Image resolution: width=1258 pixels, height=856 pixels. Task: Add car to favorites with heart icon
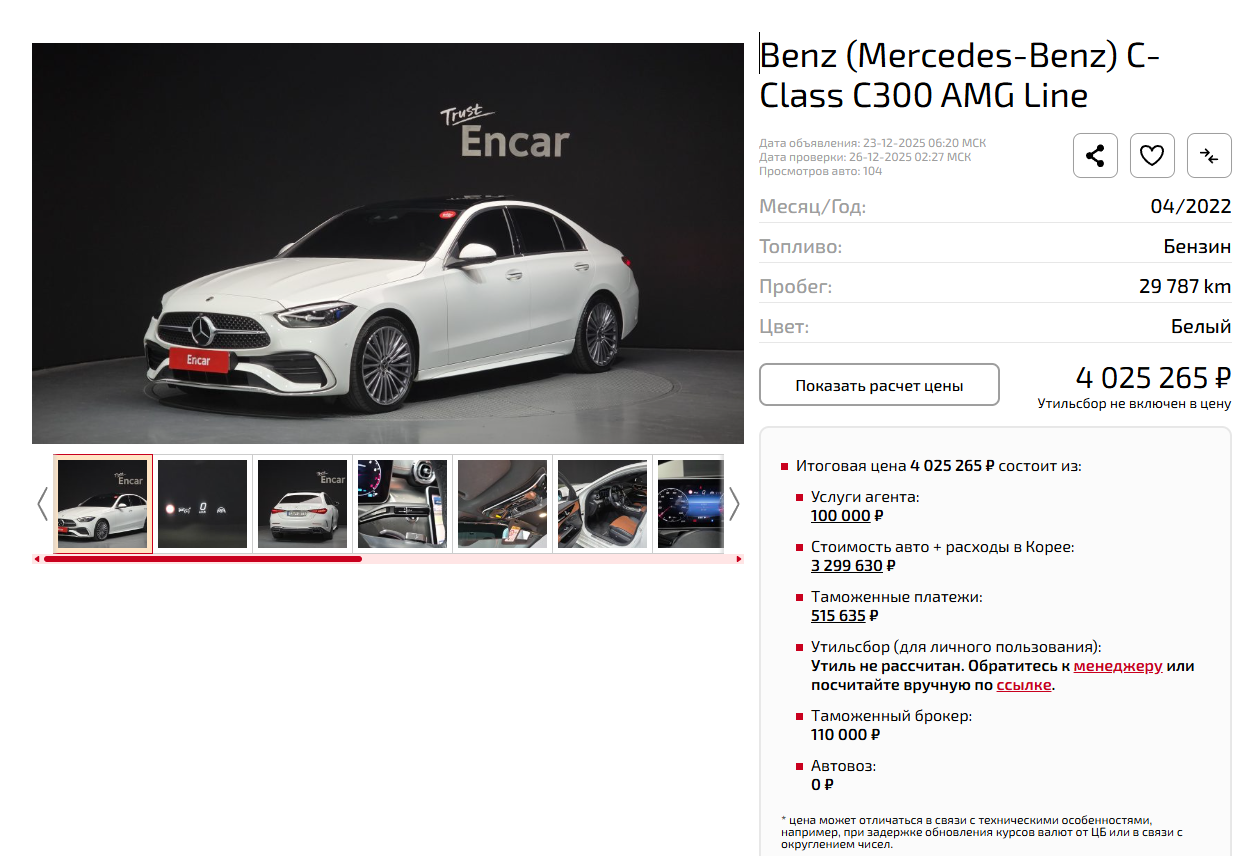1152,156
